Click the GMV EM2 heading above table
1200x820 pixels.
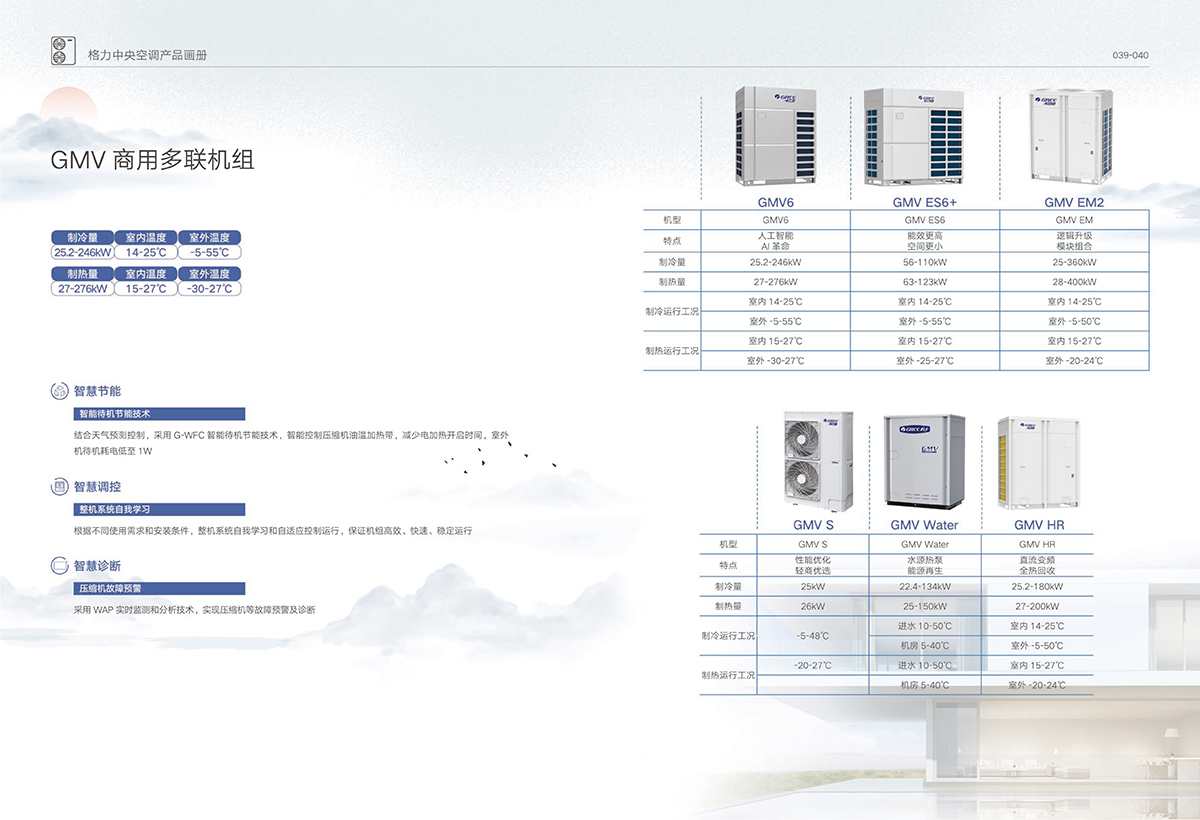tap(1074, 201)
